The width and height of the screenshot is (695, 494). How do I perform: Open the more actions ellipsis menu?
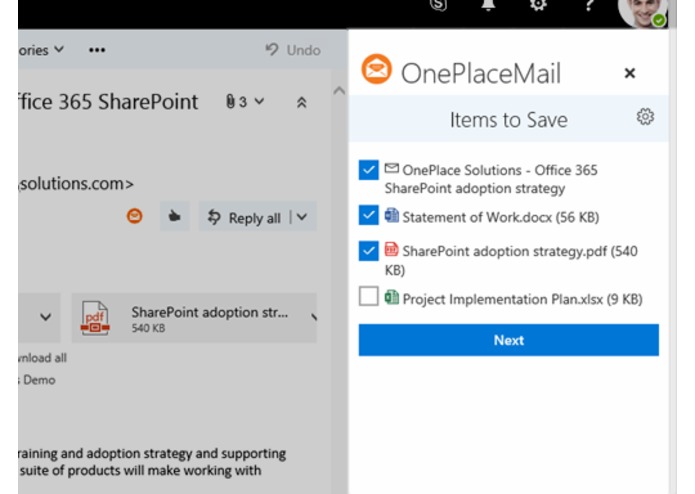click(97, 50)
